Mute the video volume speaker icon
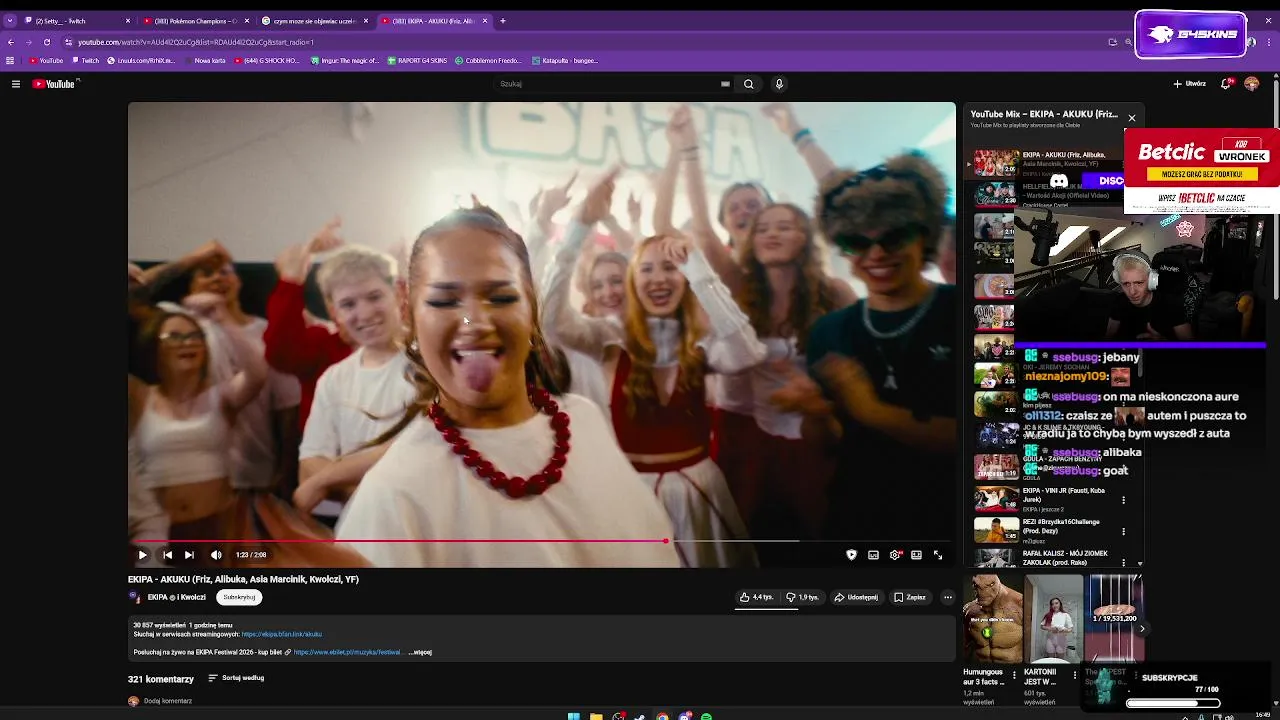The image size is (1280, 720). tap(216, 555)
